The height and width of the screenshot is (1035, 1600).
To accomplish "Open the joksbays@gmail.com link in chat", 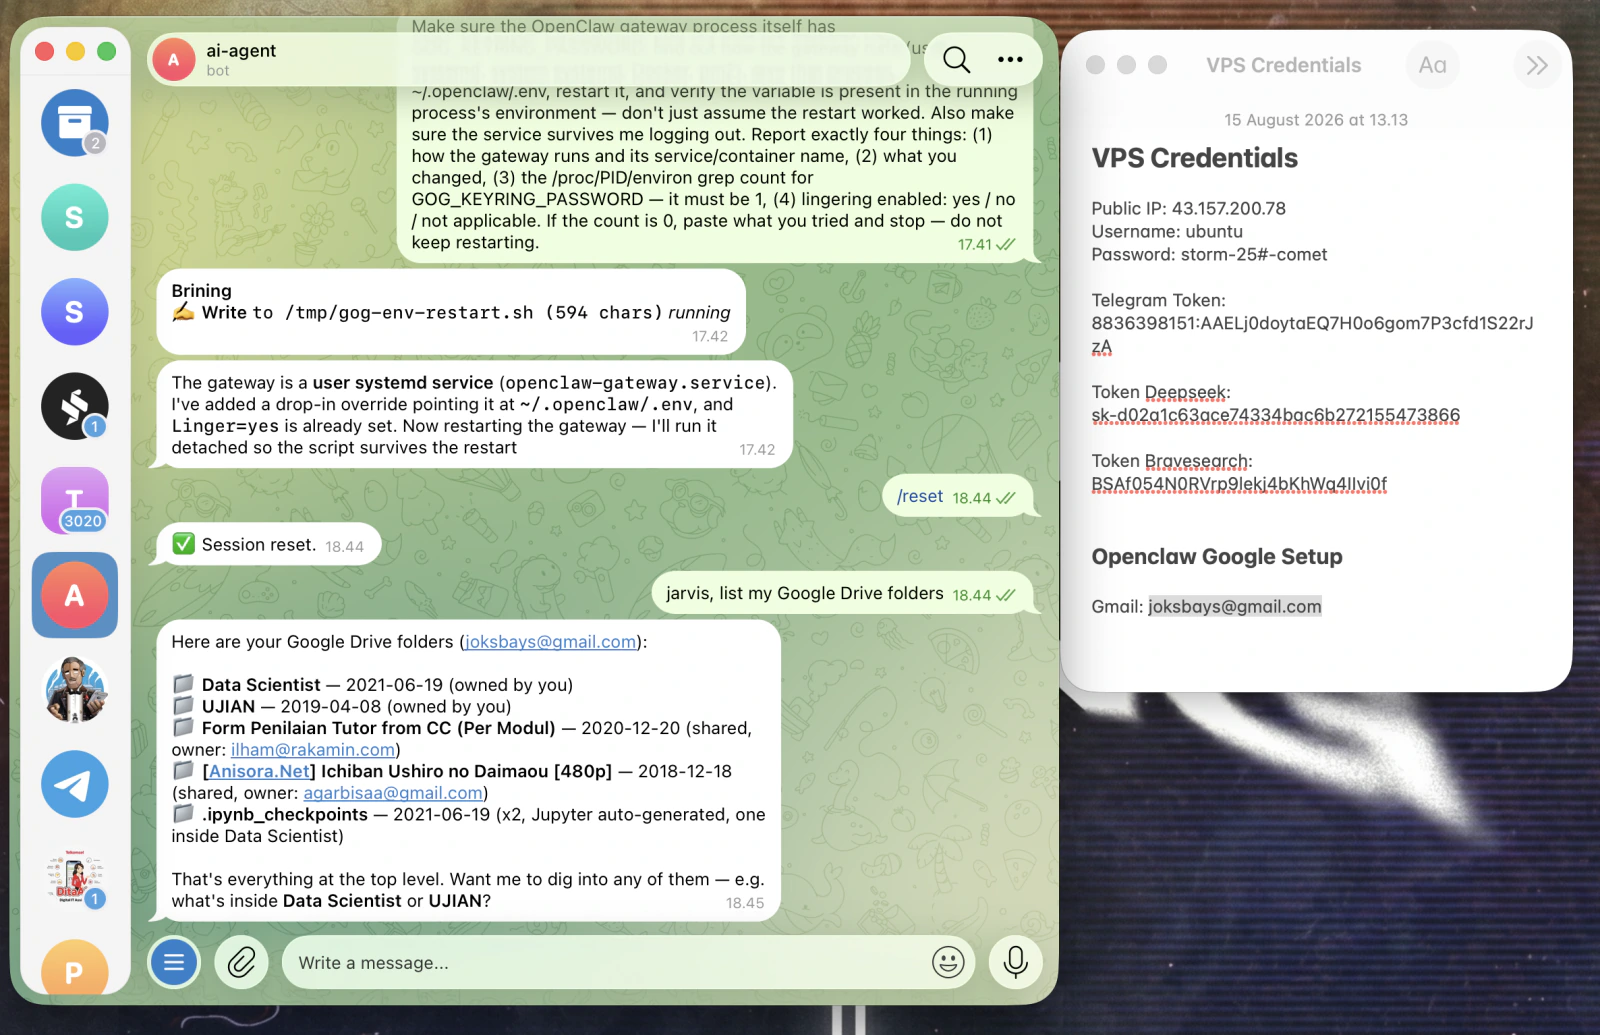I will [551, 642].
